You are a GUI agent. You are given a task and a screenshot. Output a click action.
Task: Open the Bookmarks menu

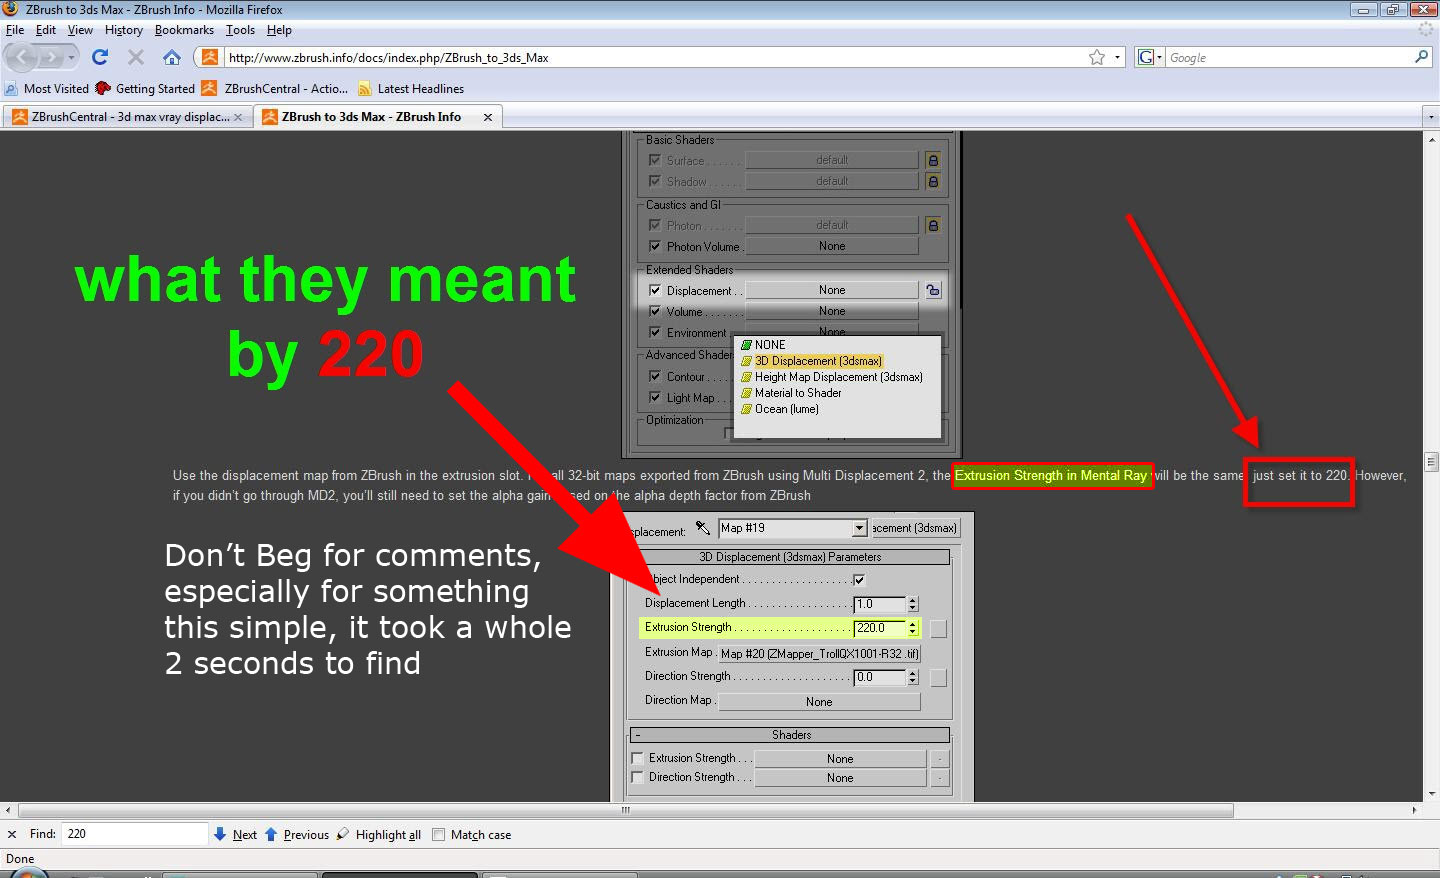[184, 30]
